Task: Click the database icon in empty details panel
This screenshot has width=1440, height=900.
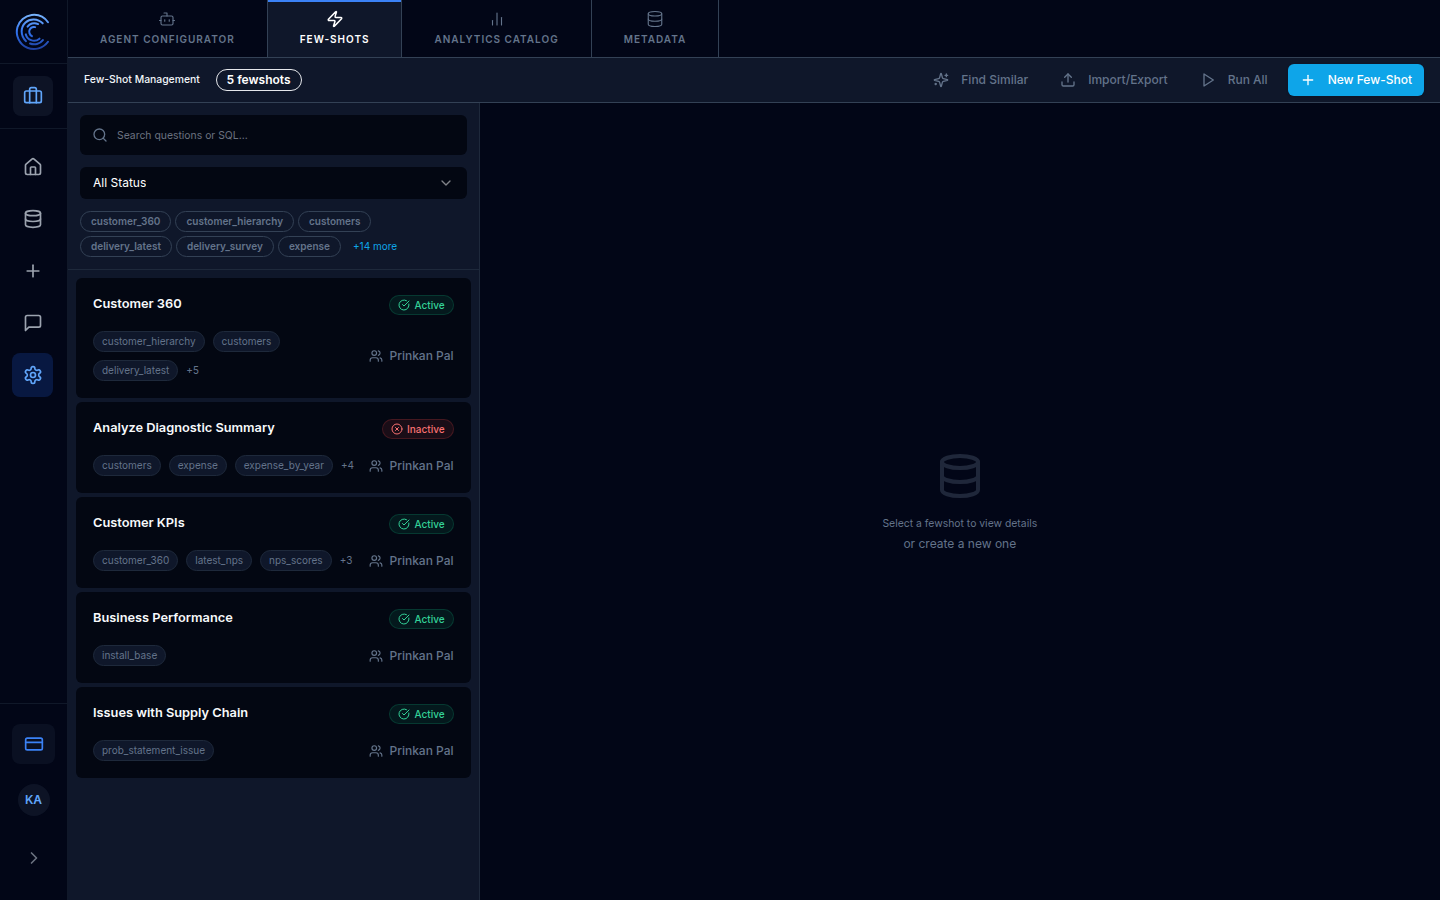Action: [960, 476]
